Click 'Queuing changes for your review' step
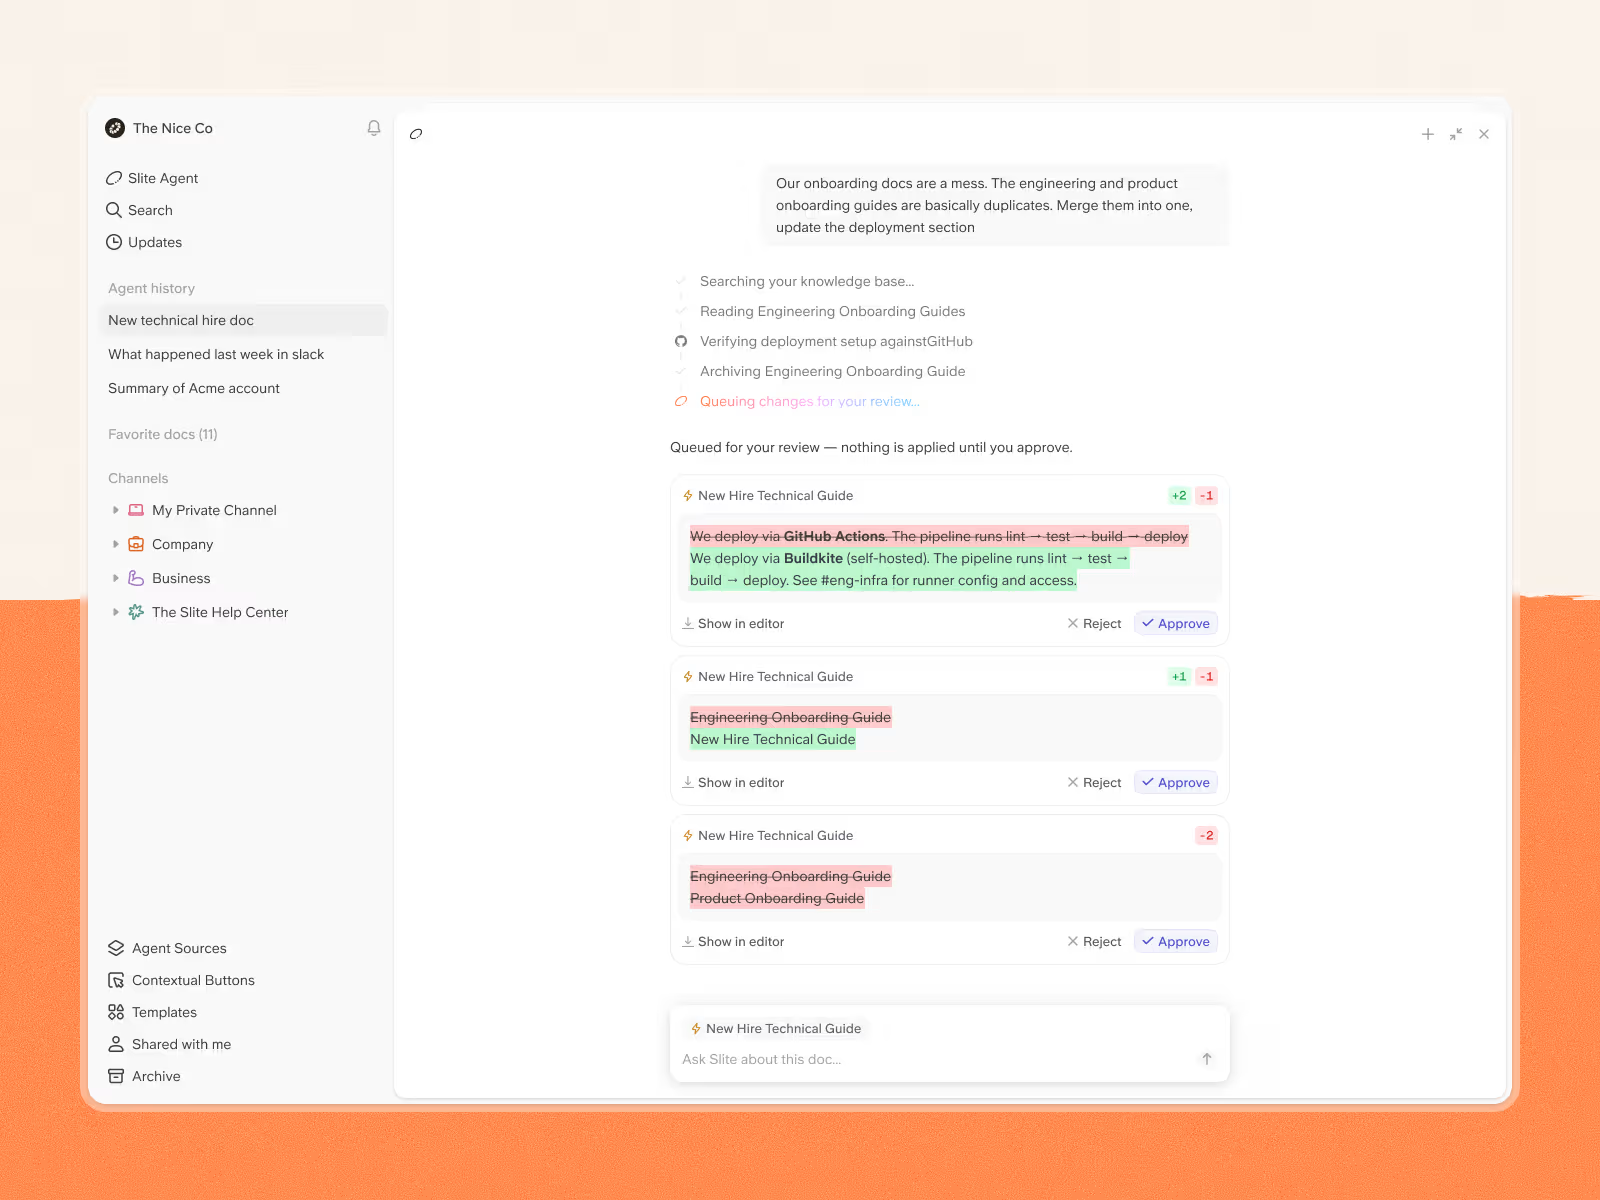This screenshot has height=1200, width=1600. [x=809, y=401]
